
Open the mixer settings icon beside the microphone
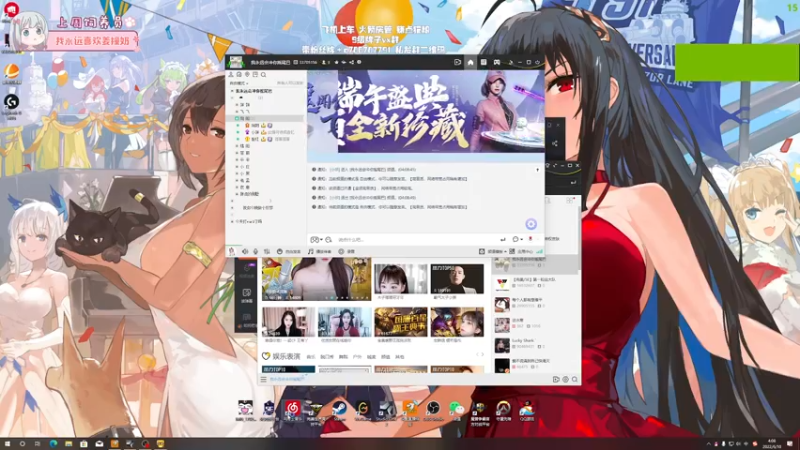[x=266, y=252]
